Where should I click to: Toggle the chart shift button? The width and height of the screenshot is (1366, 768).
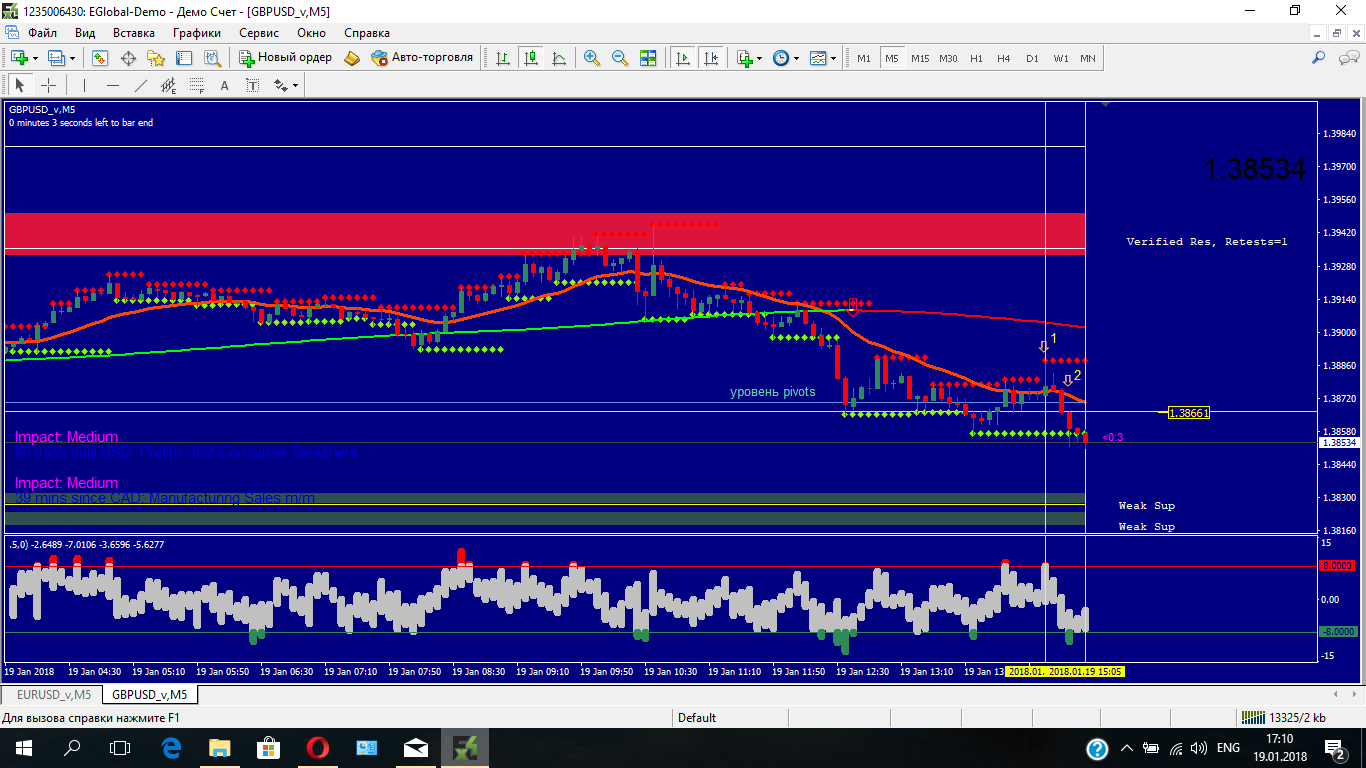pyautogui.click(x=711, y=58)
